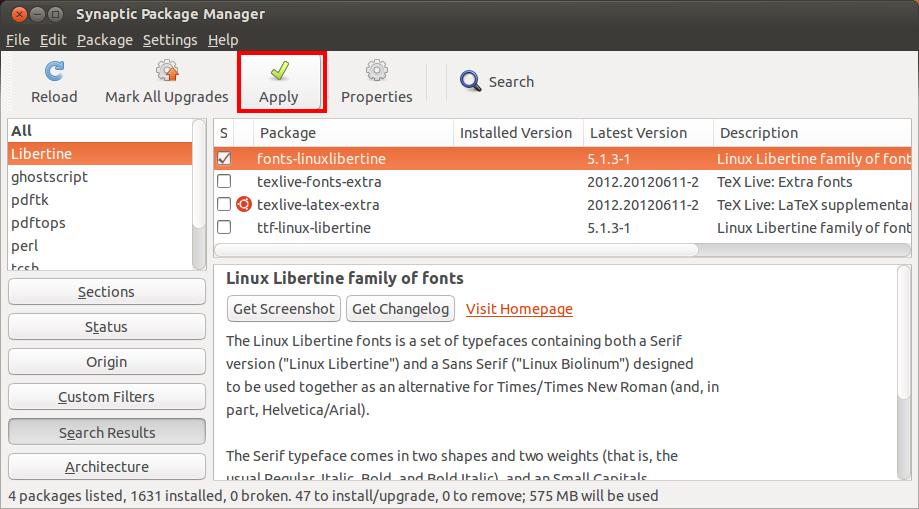Viewport: 919px width, 509px height.
Task: Toggle the fonts-linuxlibertine status checkbox
Action: (x=224, y=159)
